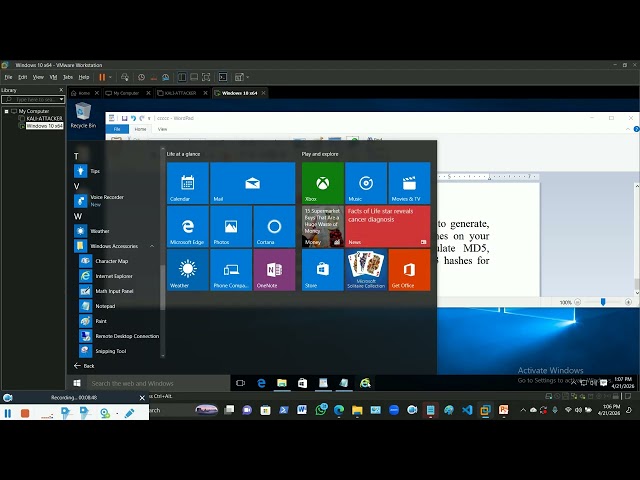Launch the Snipping Tool
Viewport: 640px width, 480px height.
tap(118, 351)
